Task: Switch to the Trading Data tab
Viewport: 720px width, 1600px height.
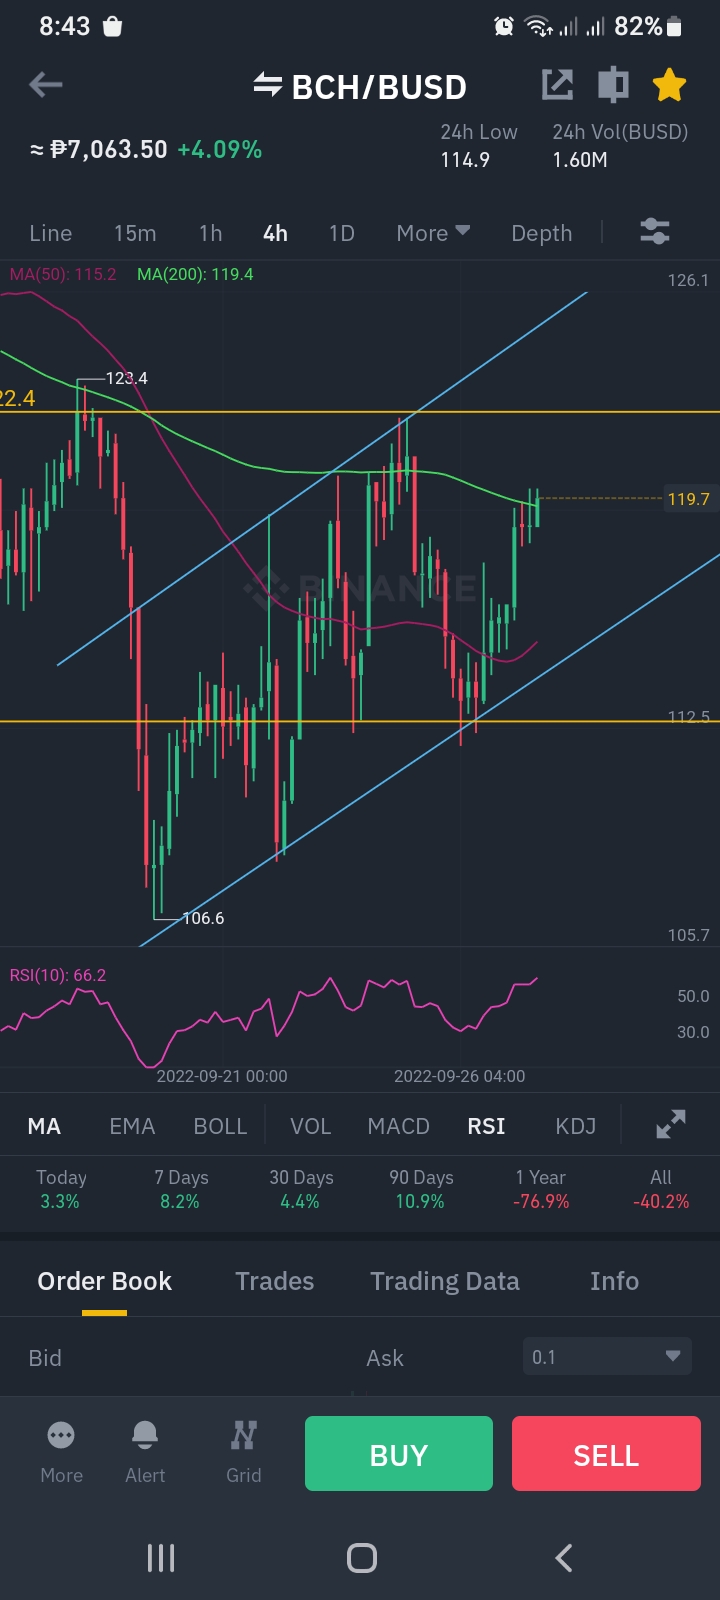Action: (445, 1281)
